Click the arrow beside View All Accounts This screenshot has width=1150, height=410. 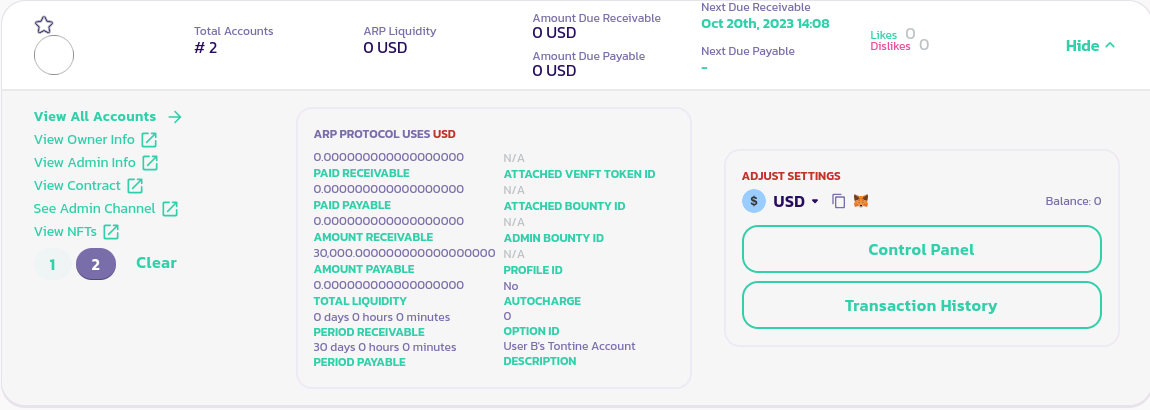pyautogui.click(x=175, y=116)
